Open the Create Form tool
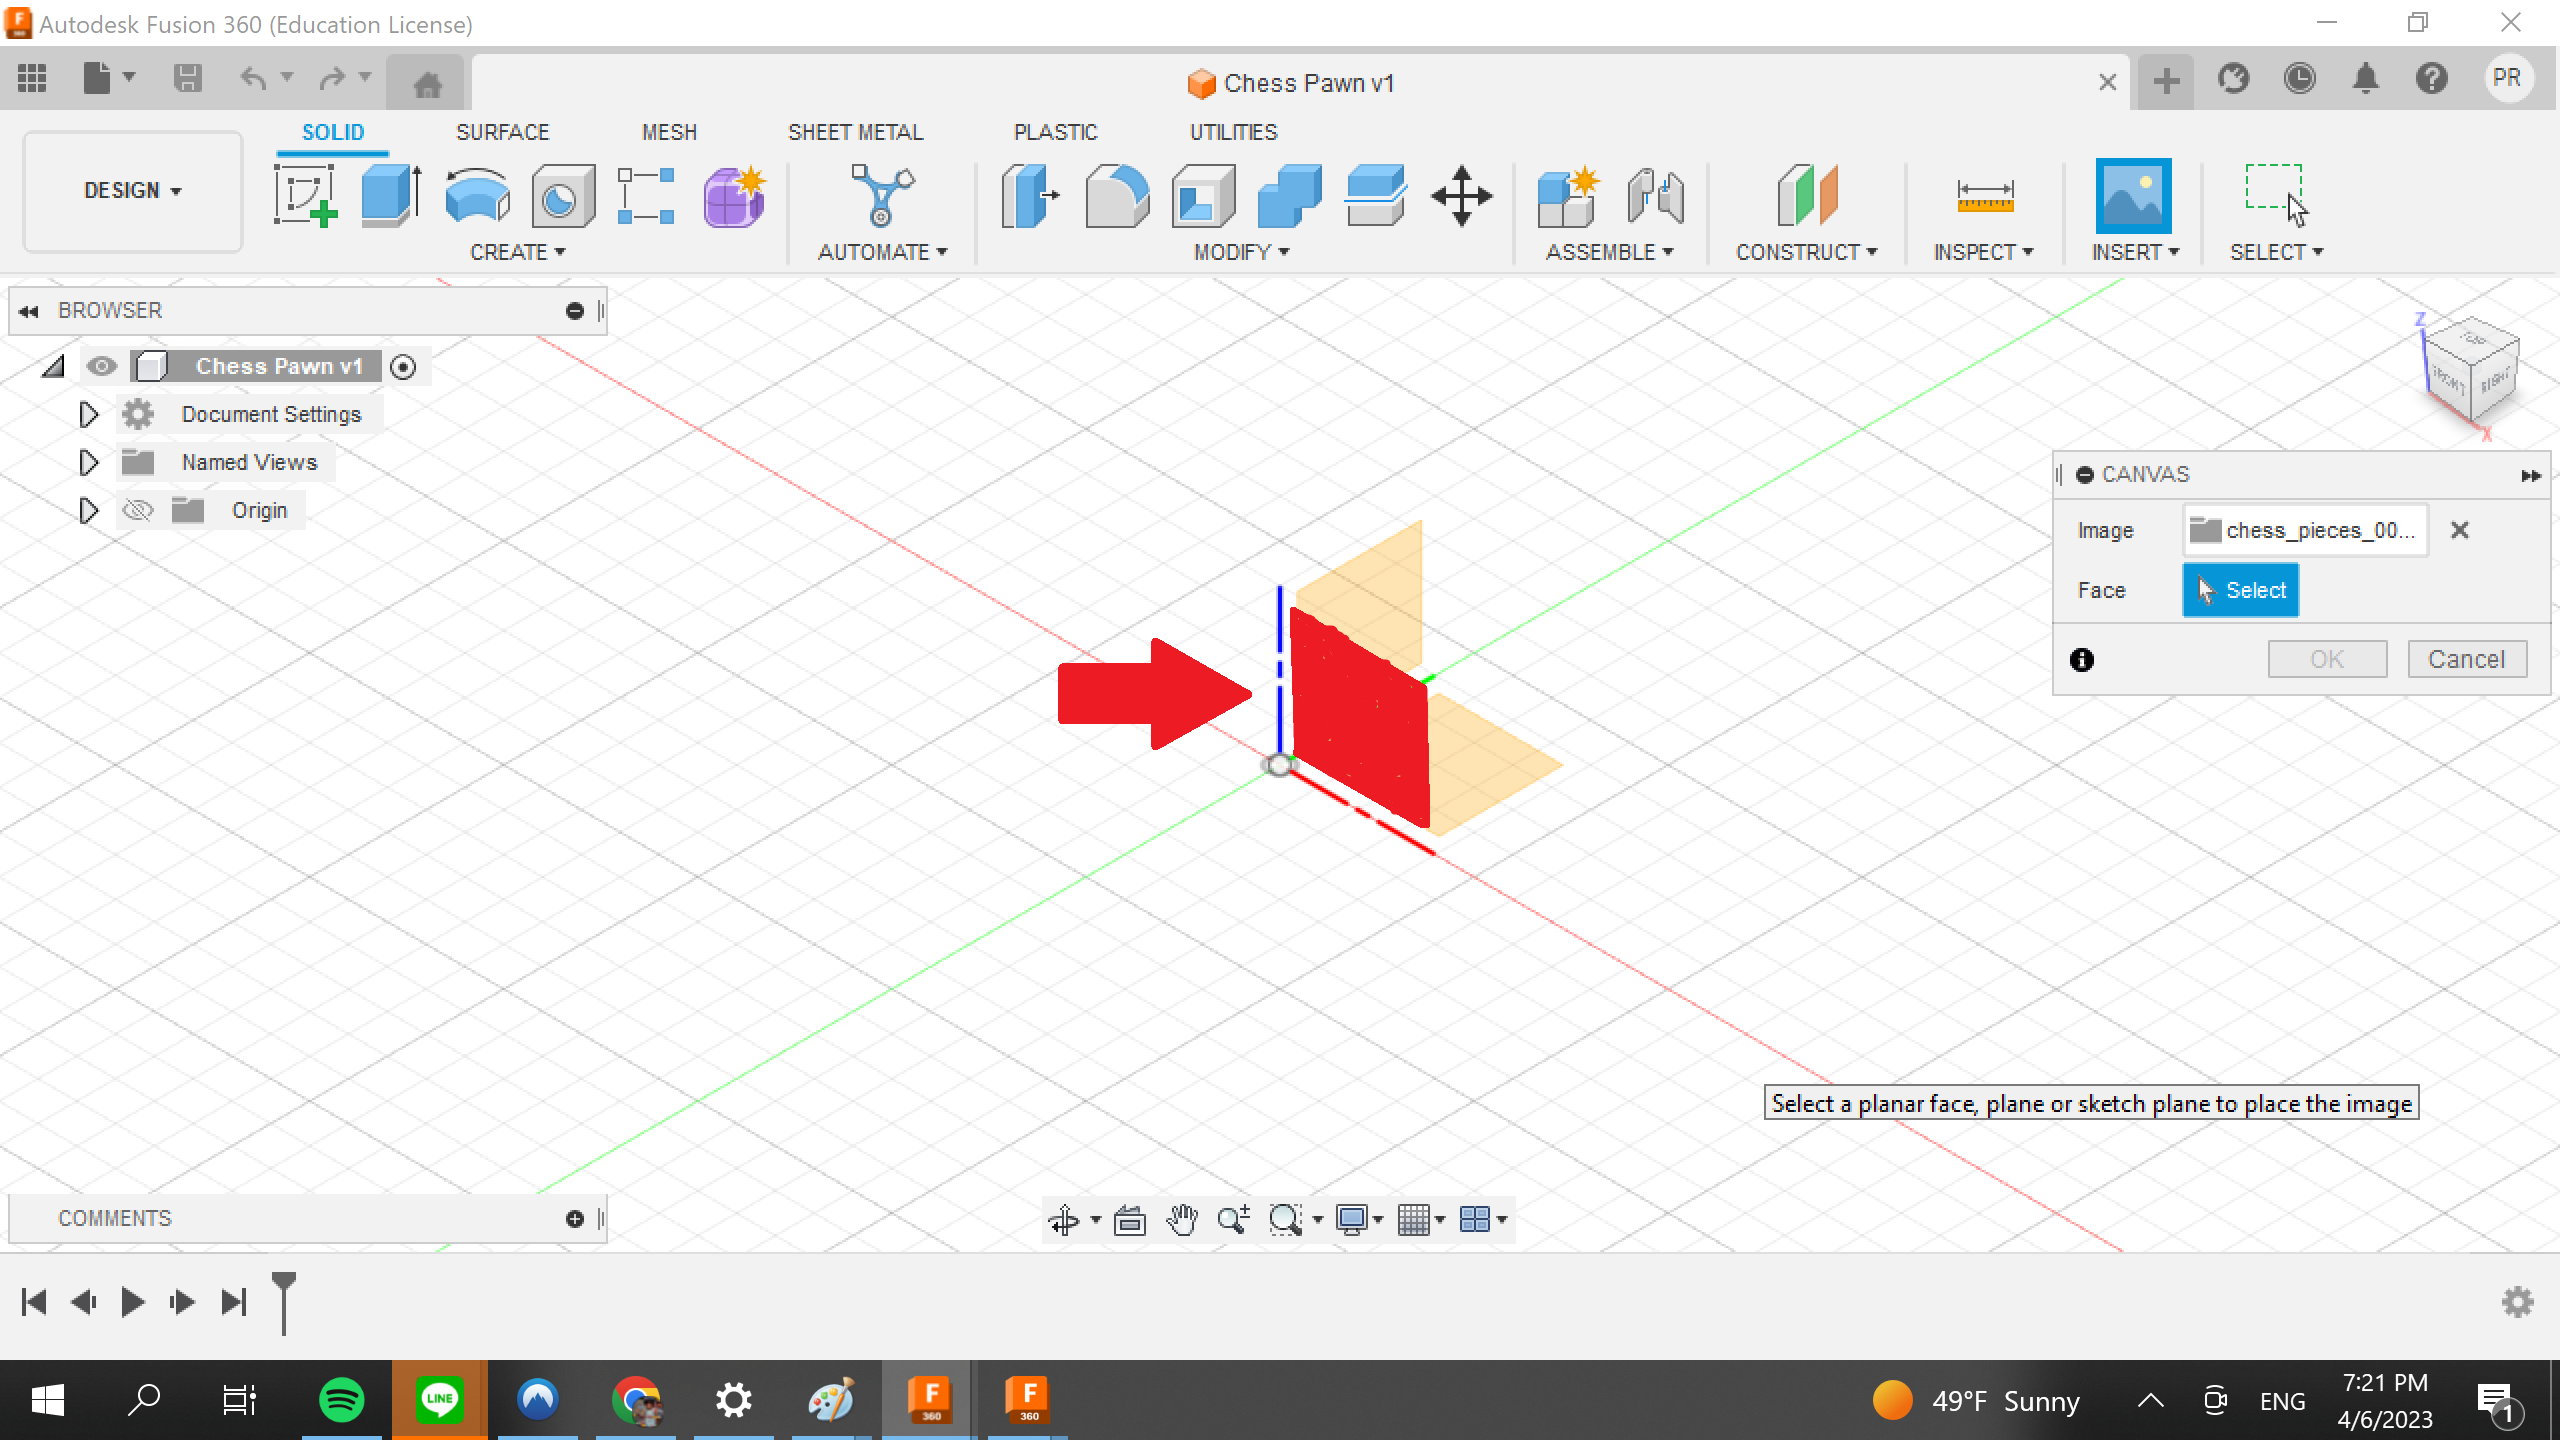 click(x=733, y=196)
